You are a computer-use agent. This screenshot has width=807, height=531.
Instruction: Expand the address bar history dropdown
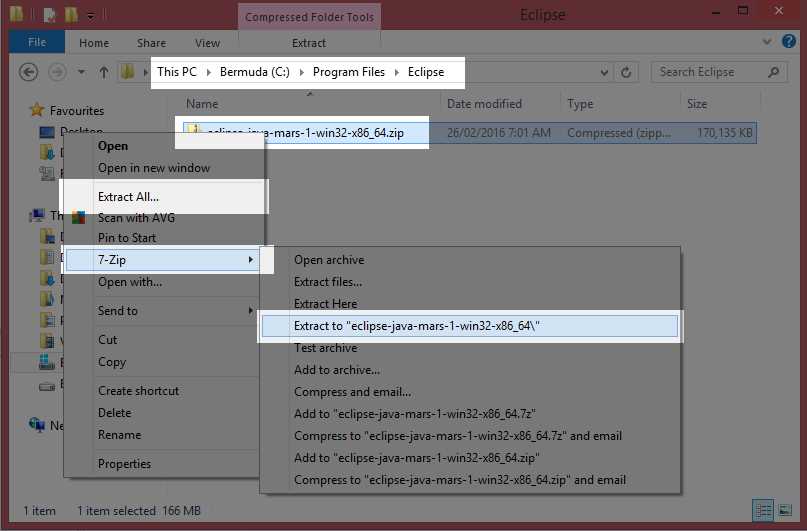point(604,72)
